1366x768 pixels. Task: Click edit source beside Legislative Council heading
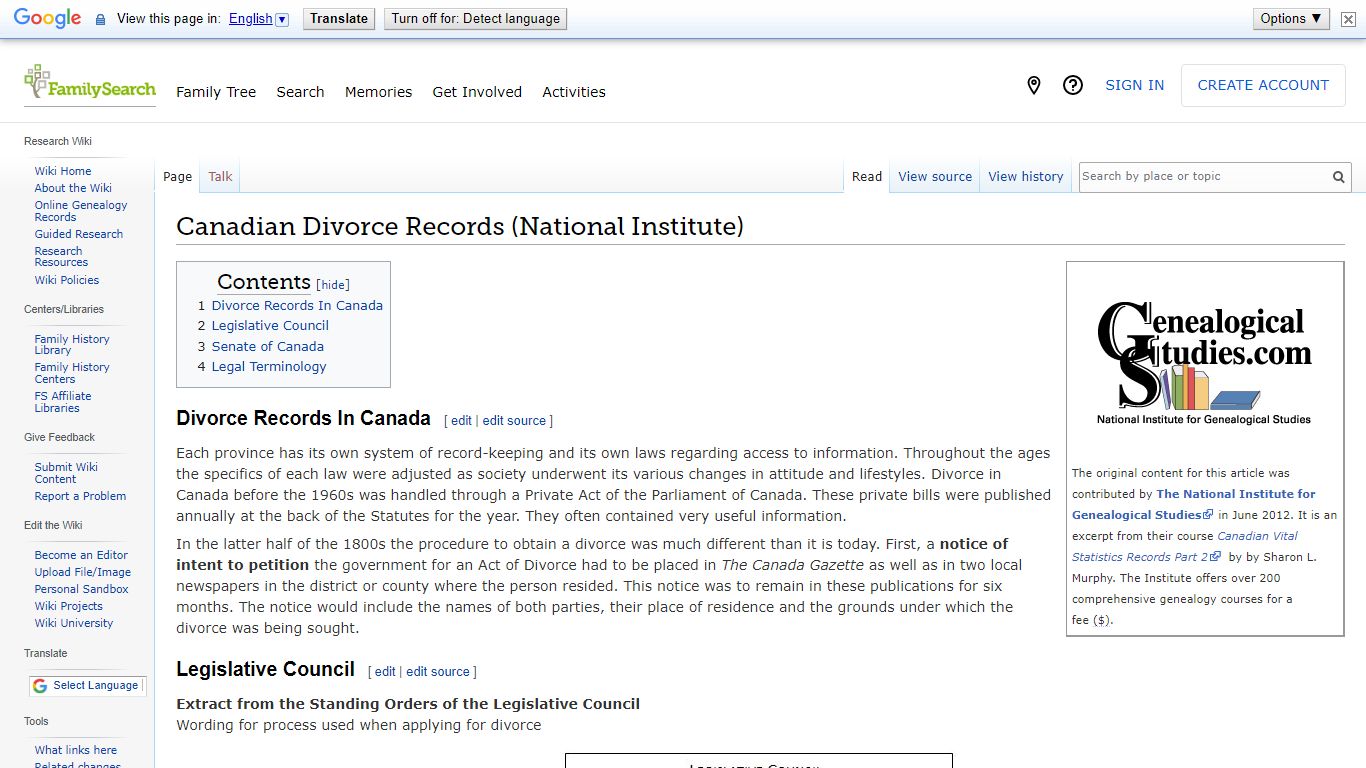tap(438, 672)
